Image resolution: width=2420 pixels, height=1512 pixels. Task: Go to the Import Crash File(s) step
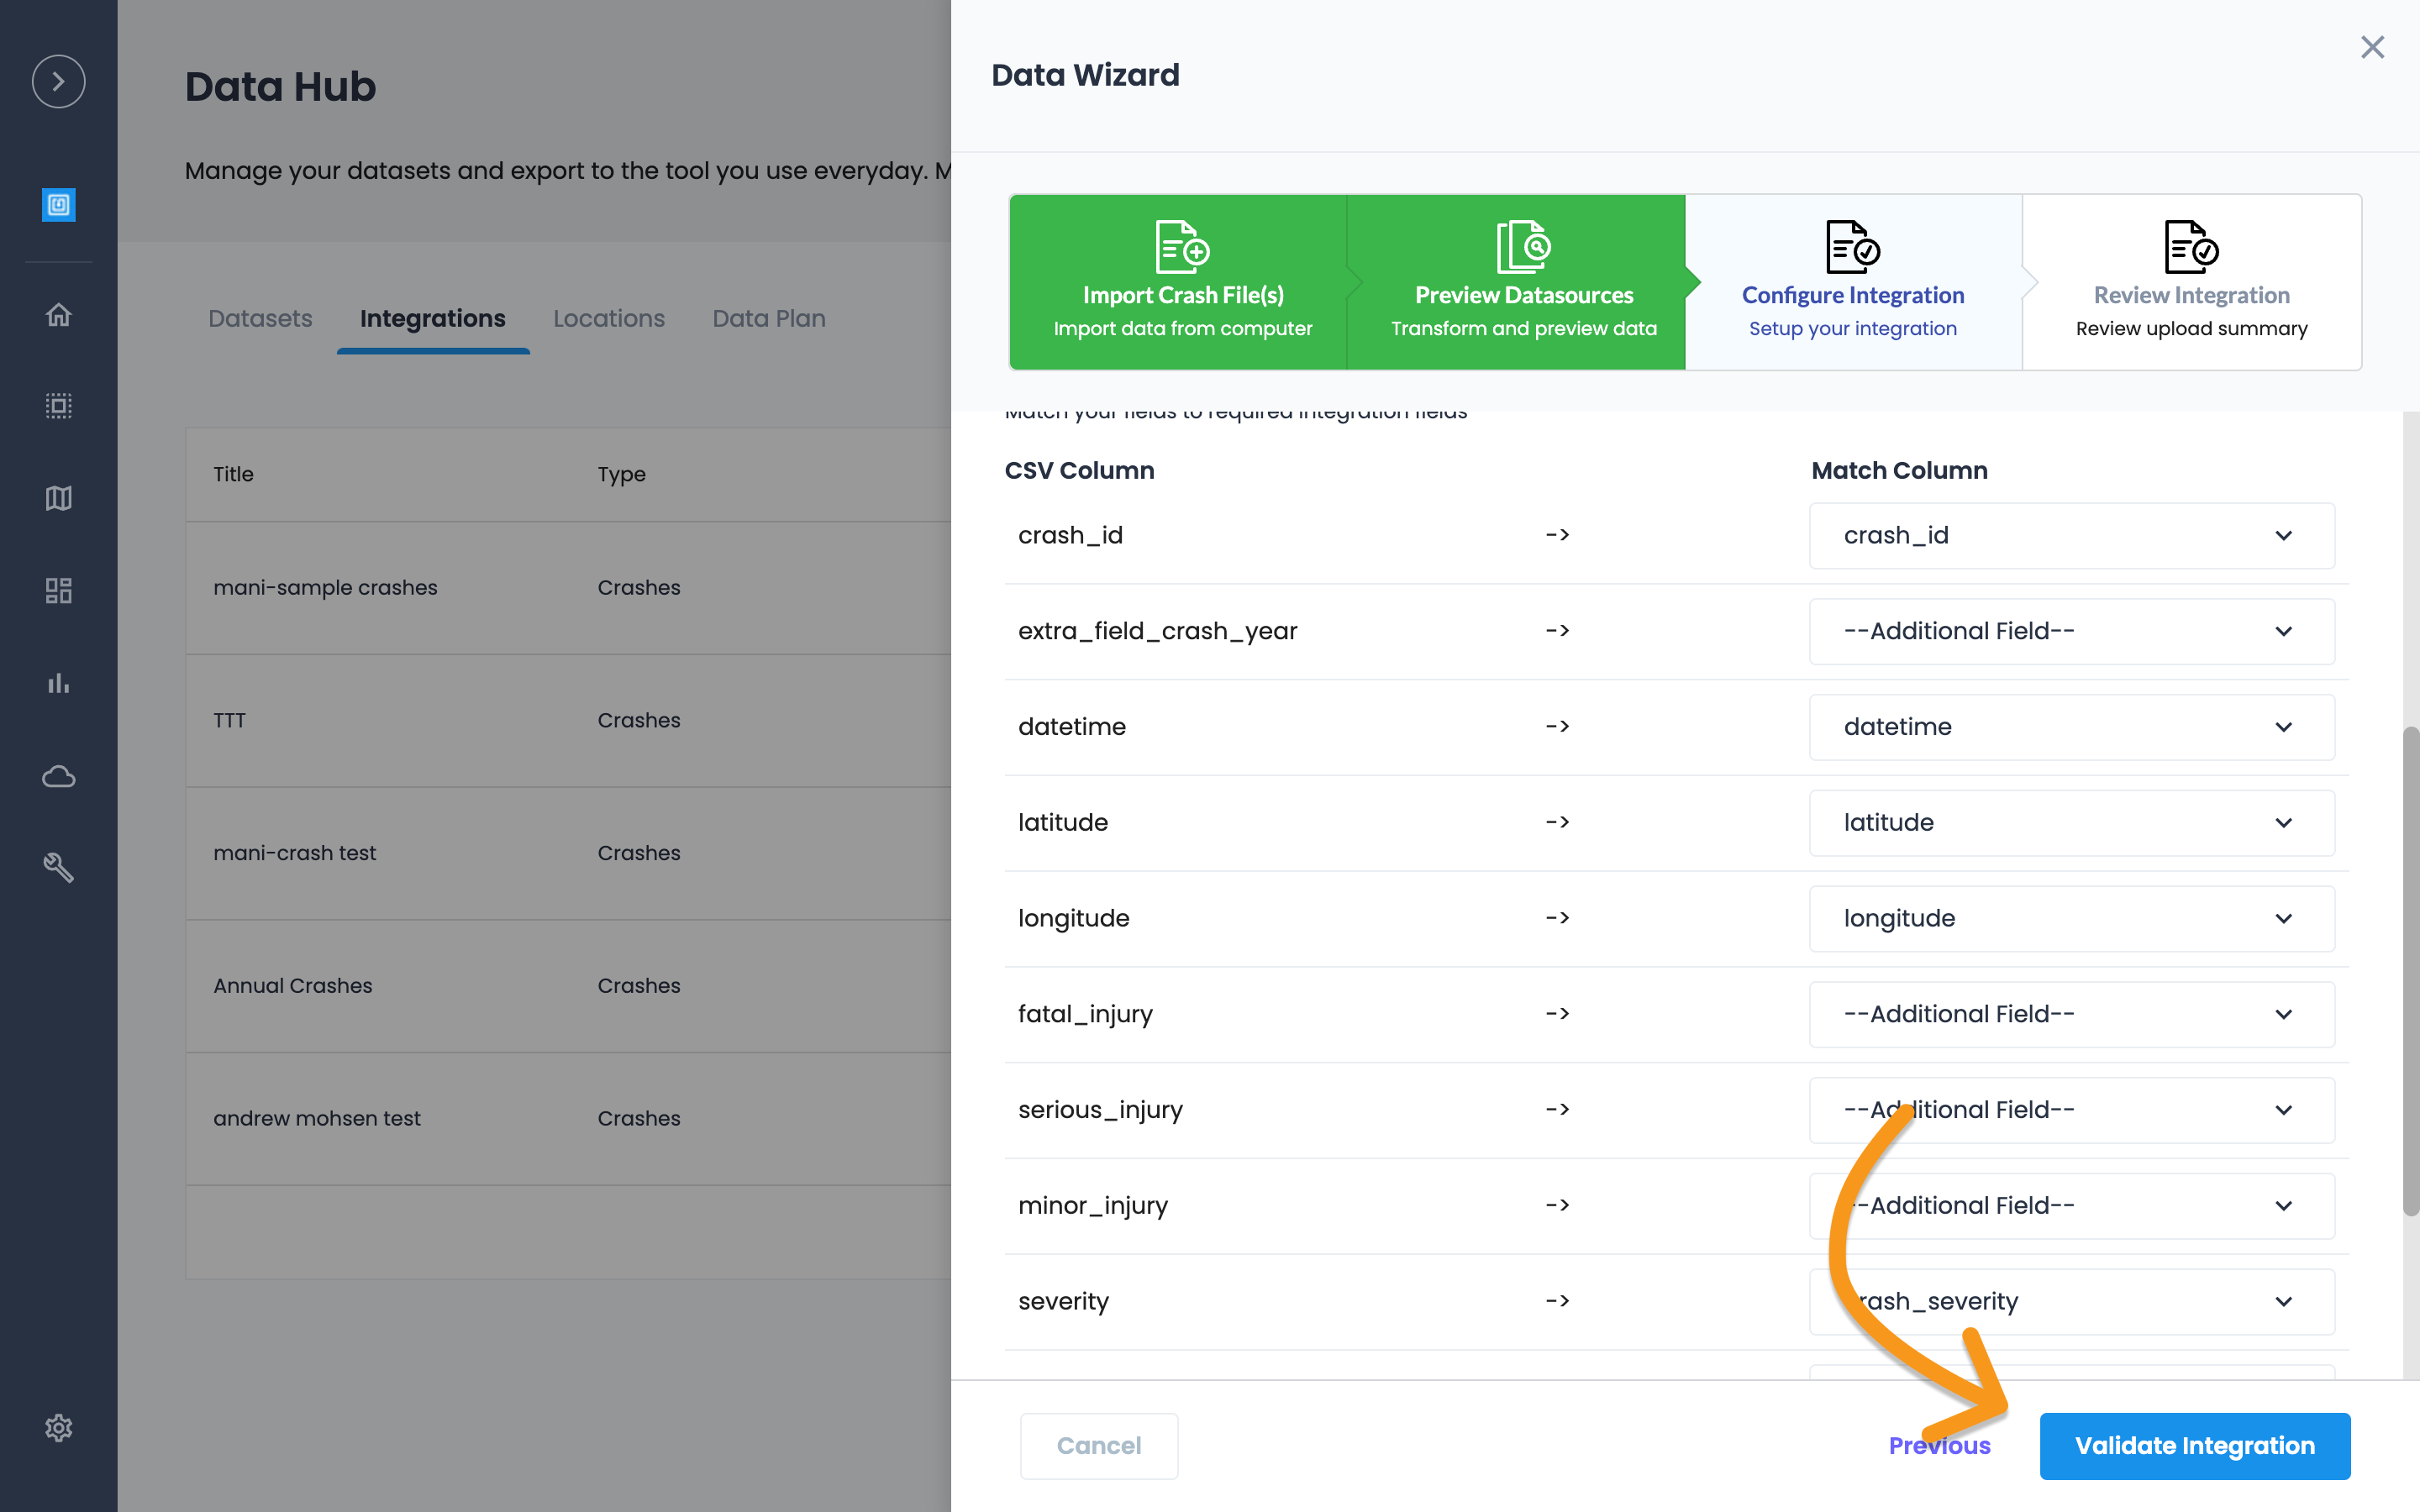(1182, 282)
